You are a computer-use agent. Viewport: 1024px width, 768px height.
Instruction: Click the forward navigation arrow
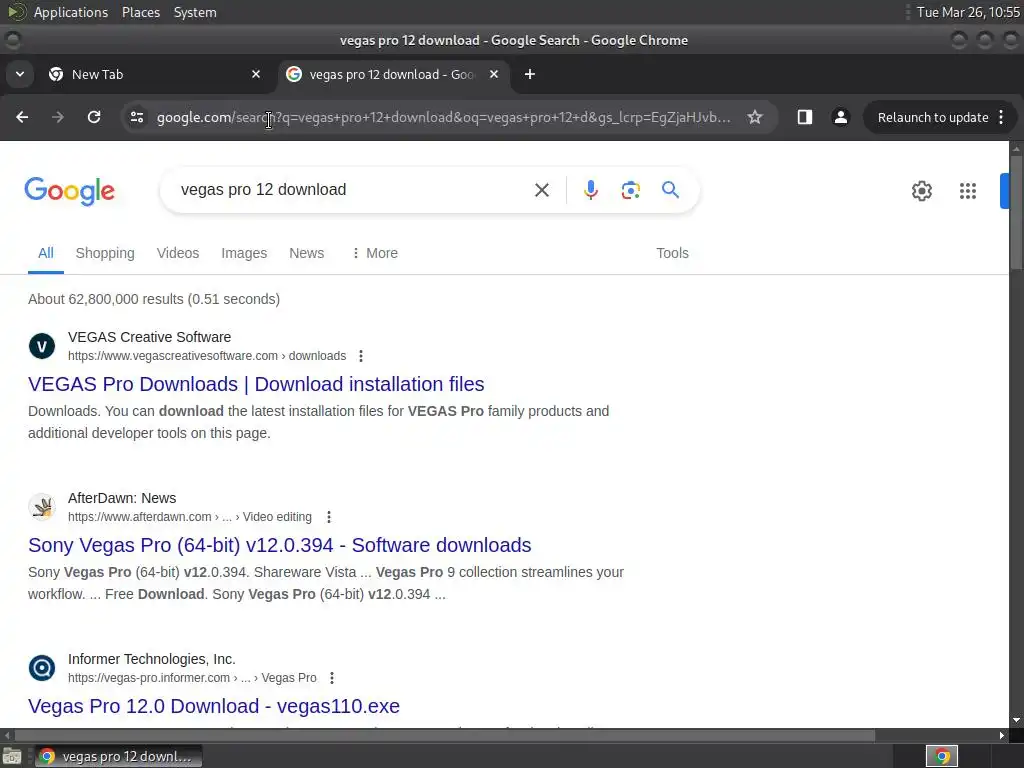tap(57, 118)
